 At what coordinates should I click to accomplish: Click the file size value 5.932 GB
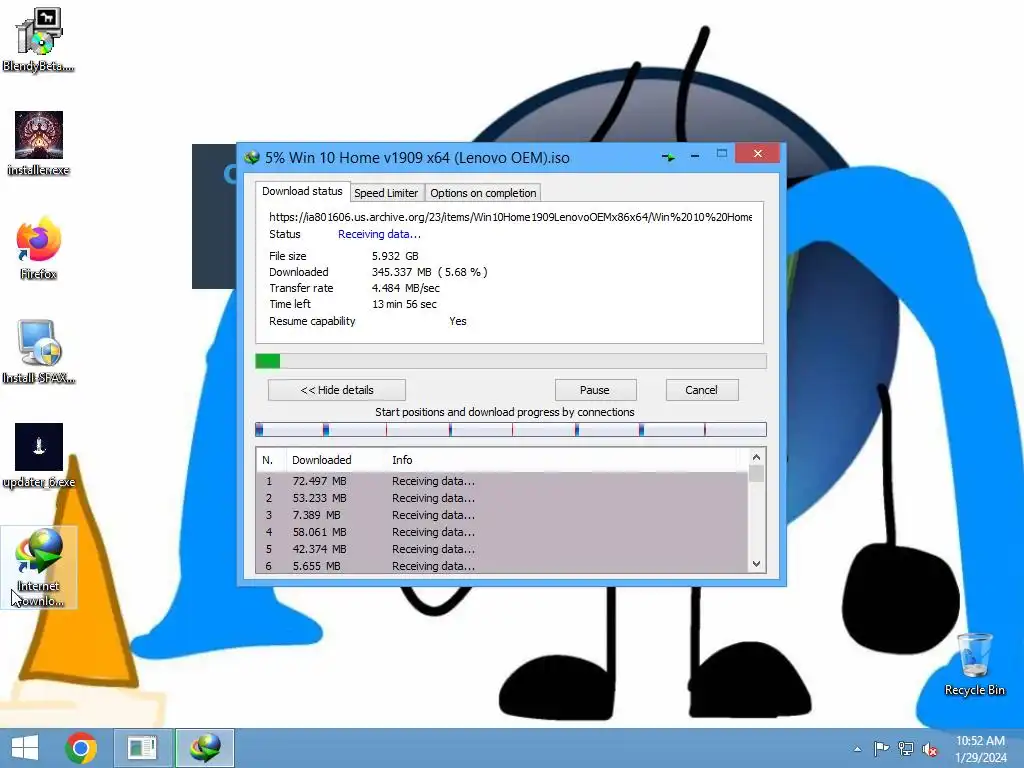(395, 256)
